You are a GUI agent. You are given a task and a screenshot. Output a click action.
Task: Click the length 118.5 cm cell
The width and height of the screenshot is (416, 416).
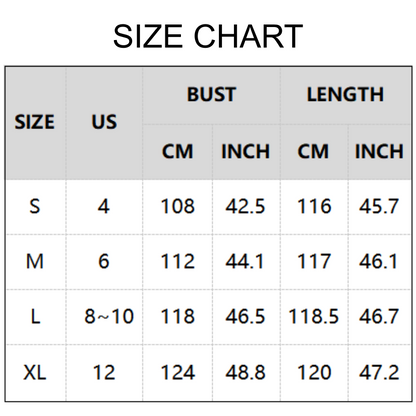click(314, 316)
